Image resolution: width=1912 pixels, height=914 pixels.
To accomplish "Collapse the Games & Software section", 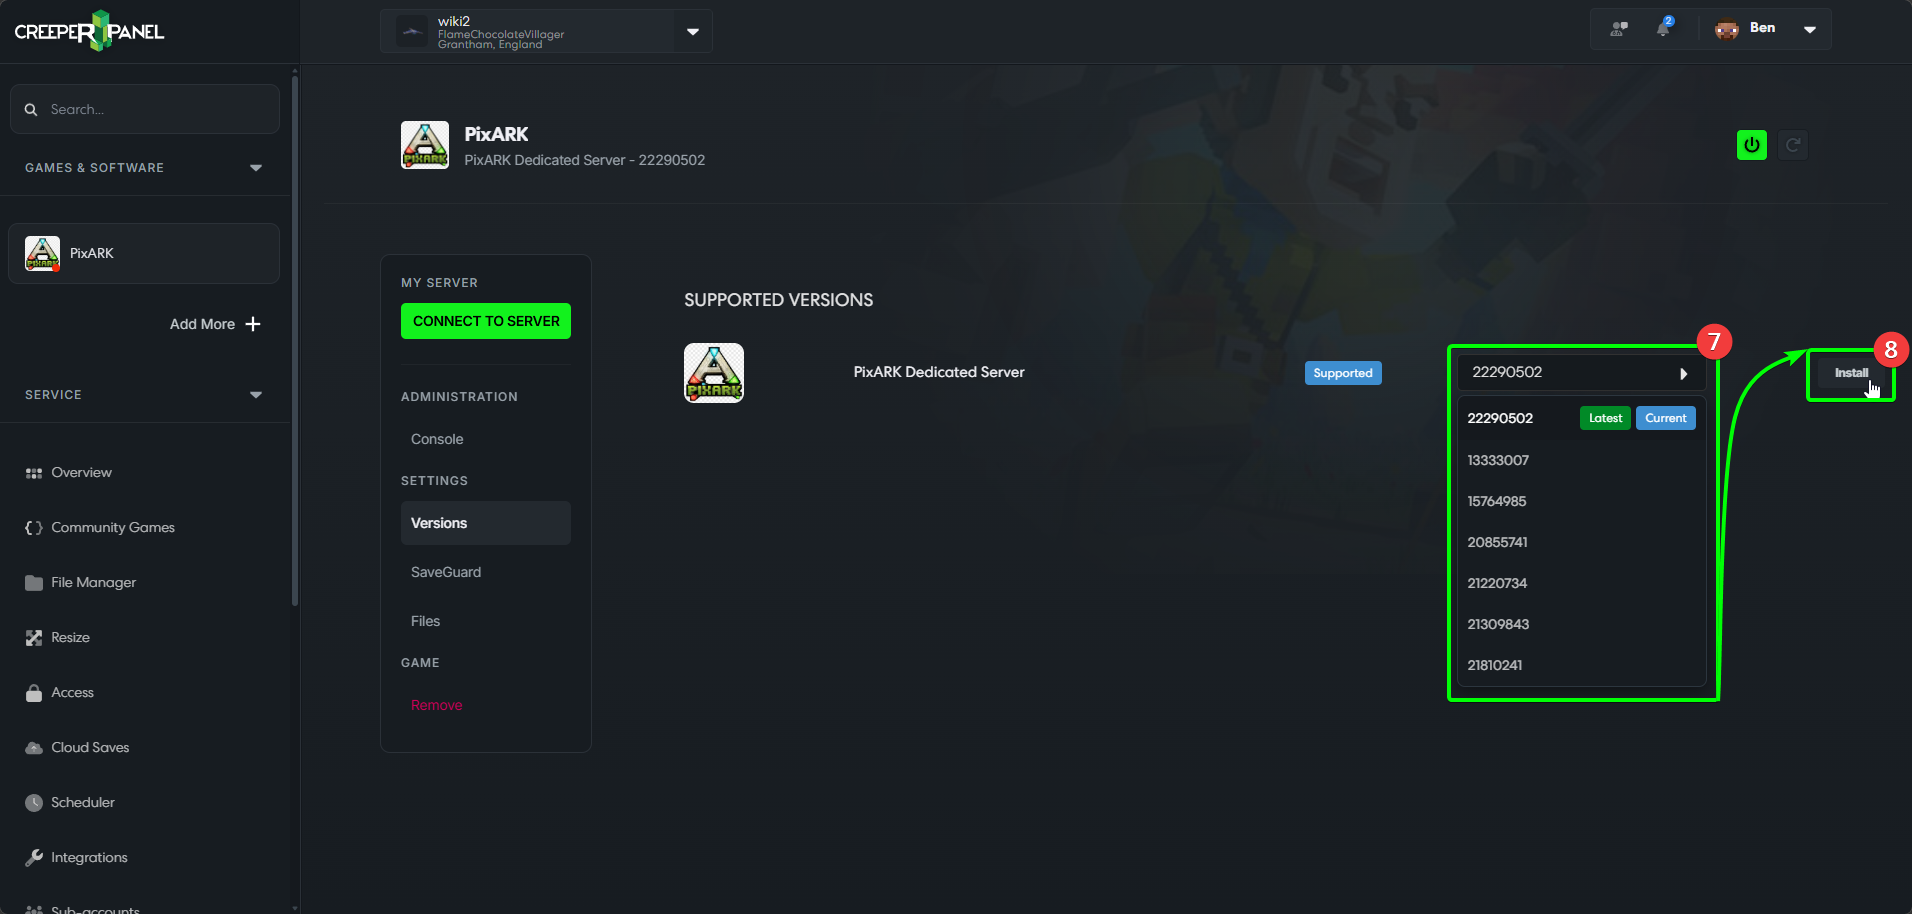I will (x=255, y=168).
